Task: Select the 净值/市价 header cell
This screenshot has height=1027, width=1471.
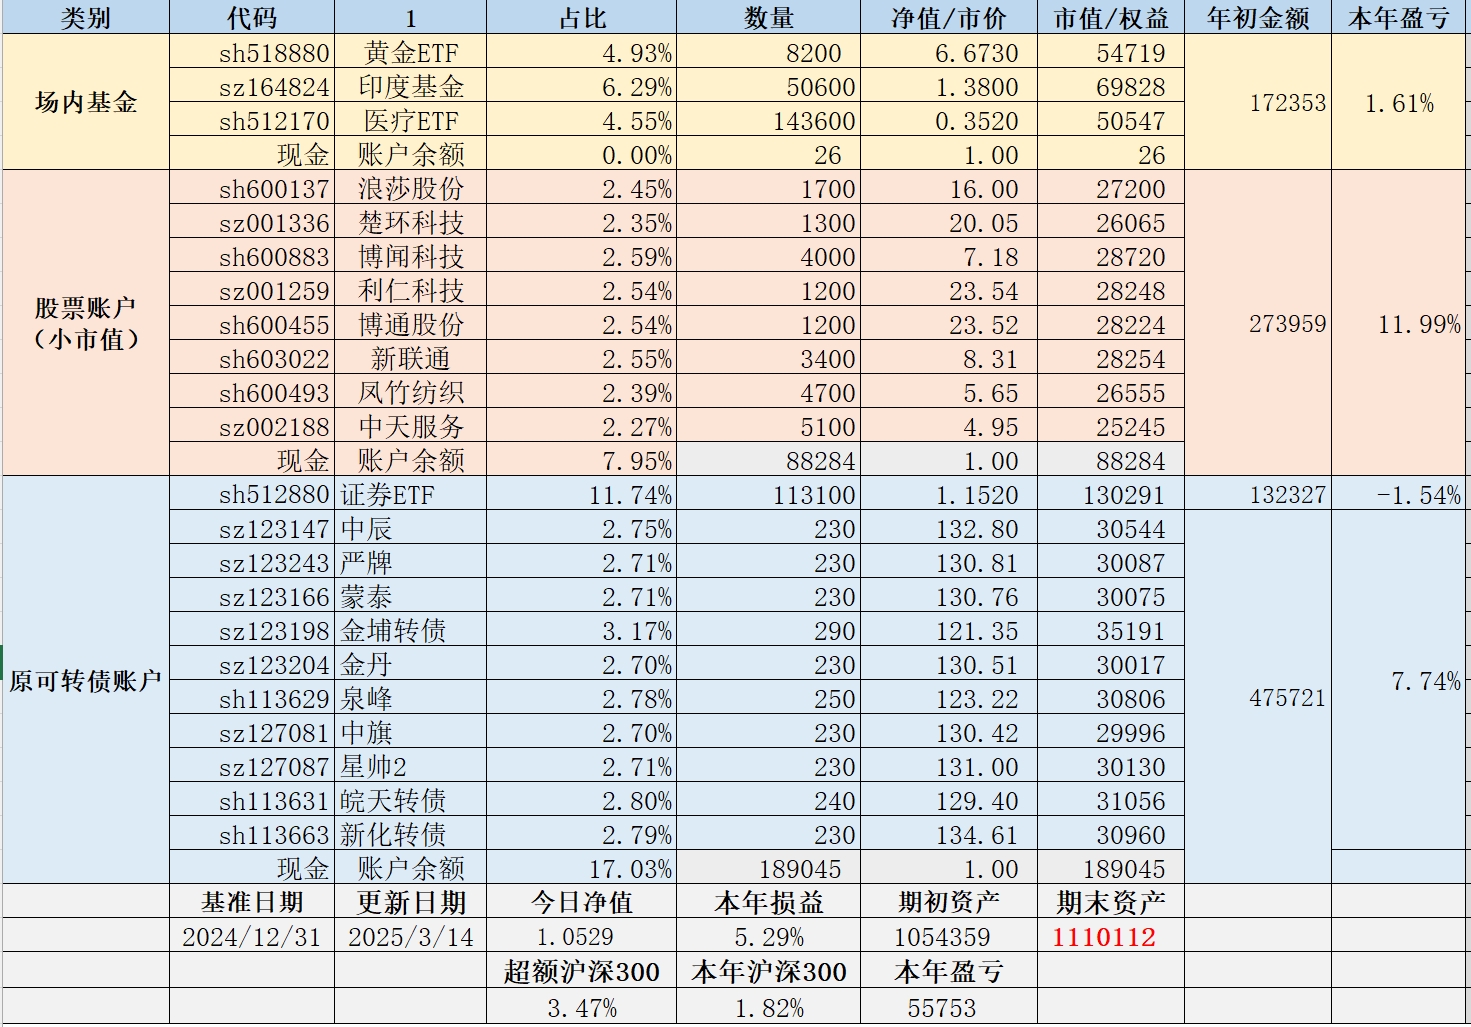Action: pos(949,18)
